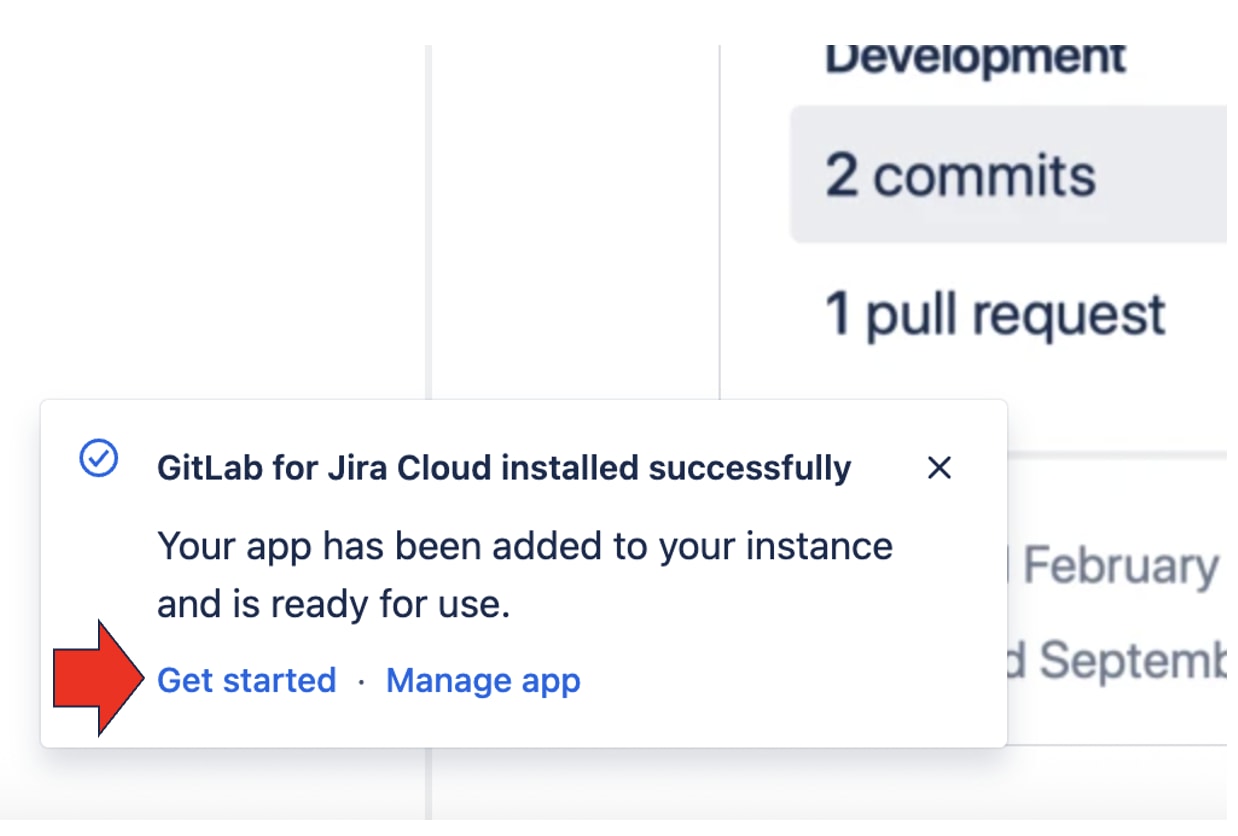Dismiss the GitLab installed notification
1238x836 pixels.
(939, 467)
